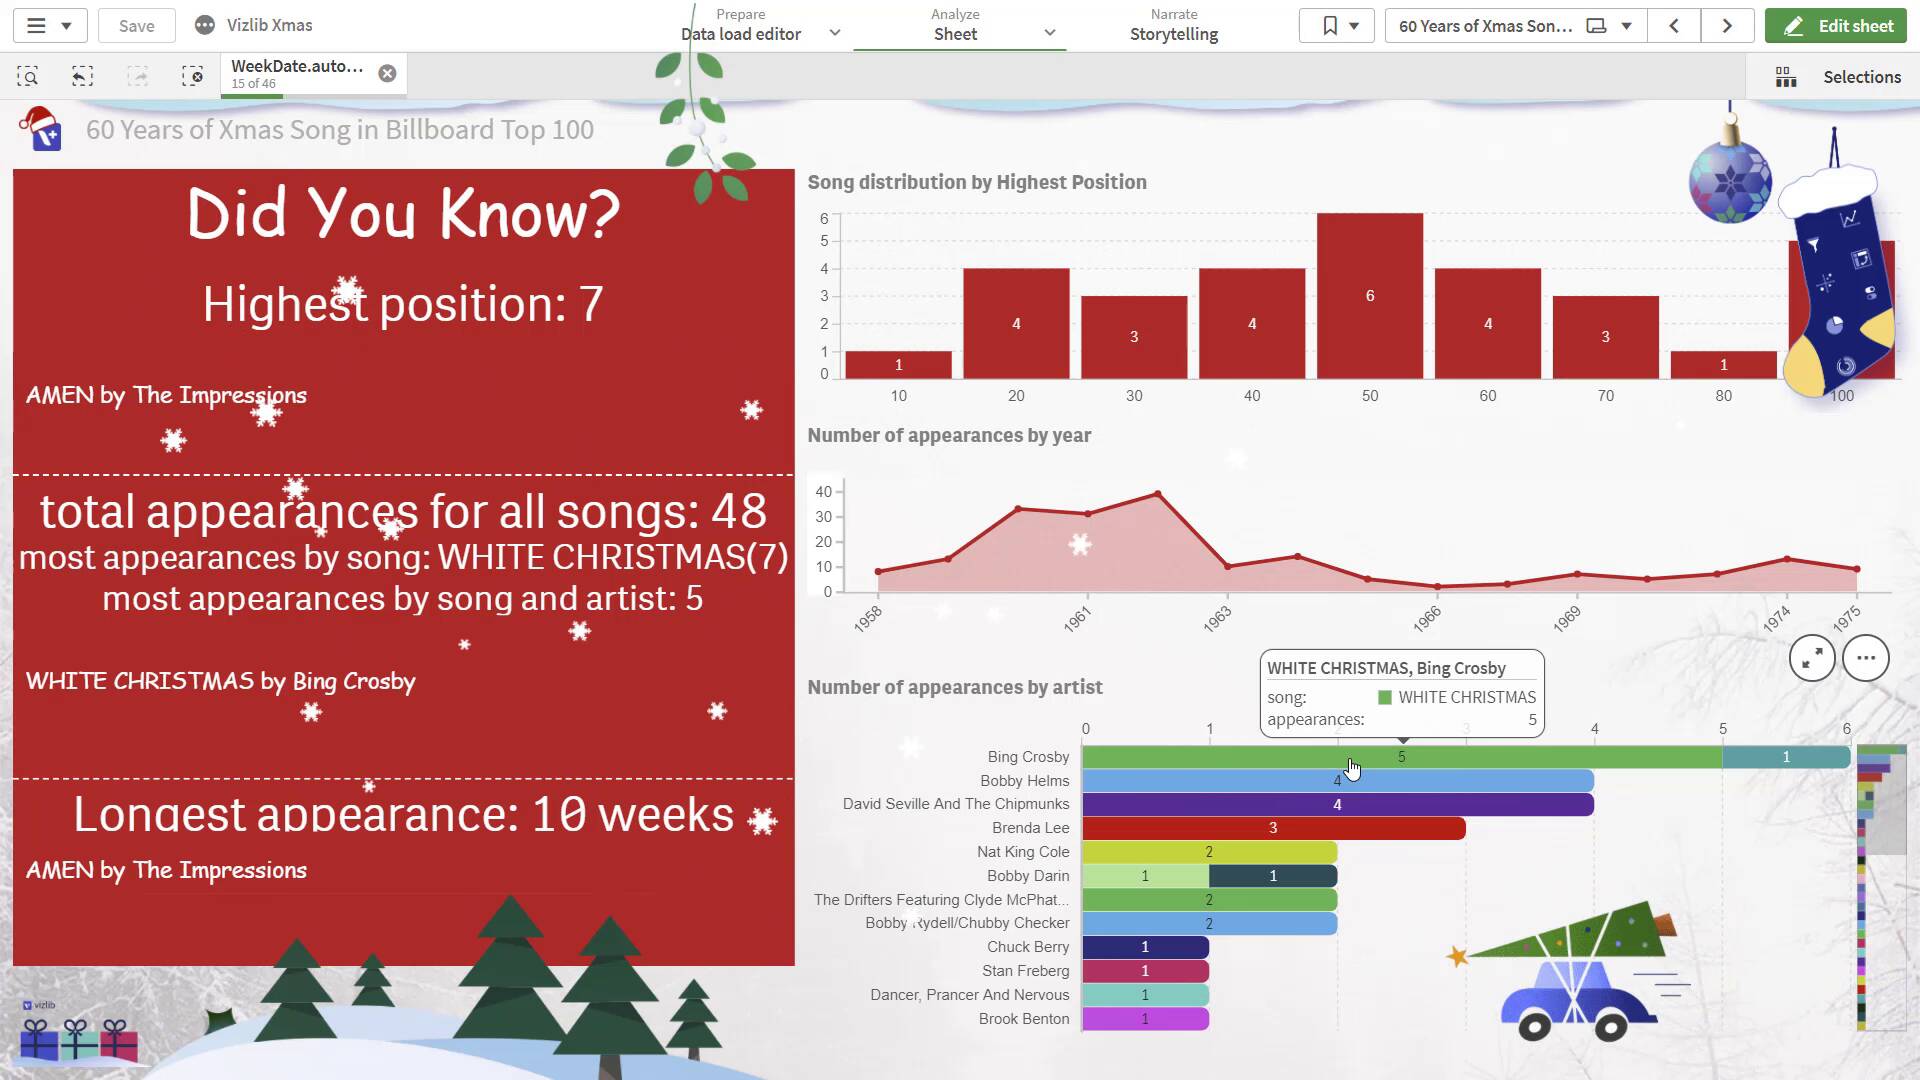The width and height of the screenshot is (1920, 1080).
Task: Click the Selections button
Action: coord(1861,77)
